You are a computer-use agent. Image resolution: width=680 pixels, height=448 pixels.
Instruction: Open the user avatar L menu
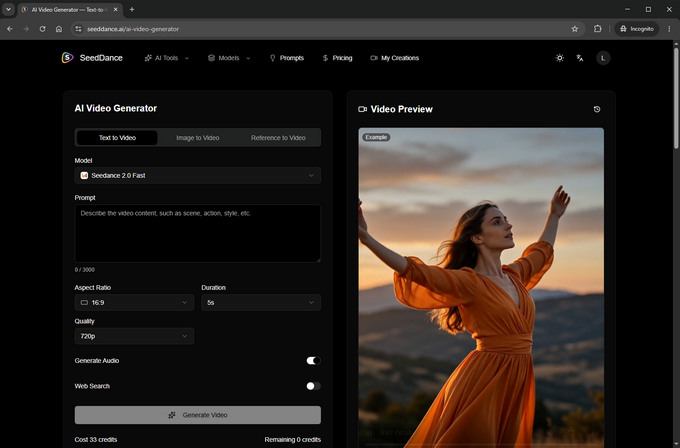(603, 58)
